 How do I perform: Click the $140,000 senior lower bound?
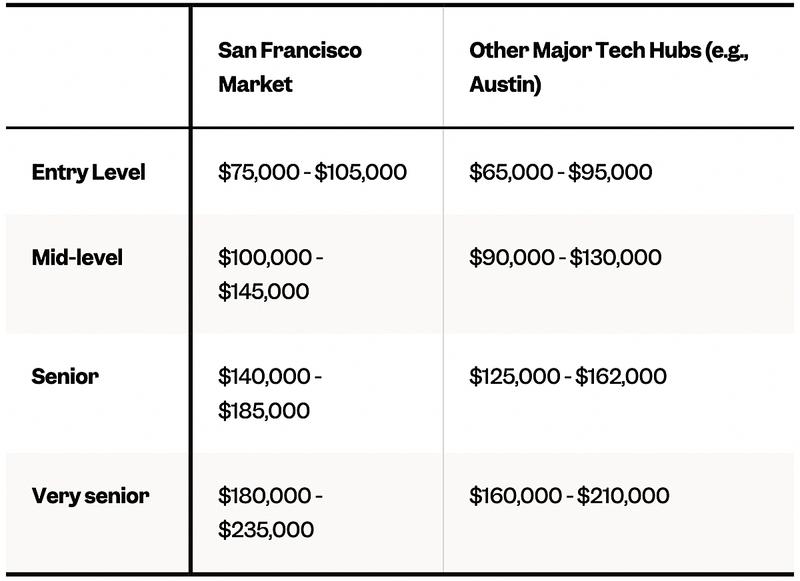point(265,377)
